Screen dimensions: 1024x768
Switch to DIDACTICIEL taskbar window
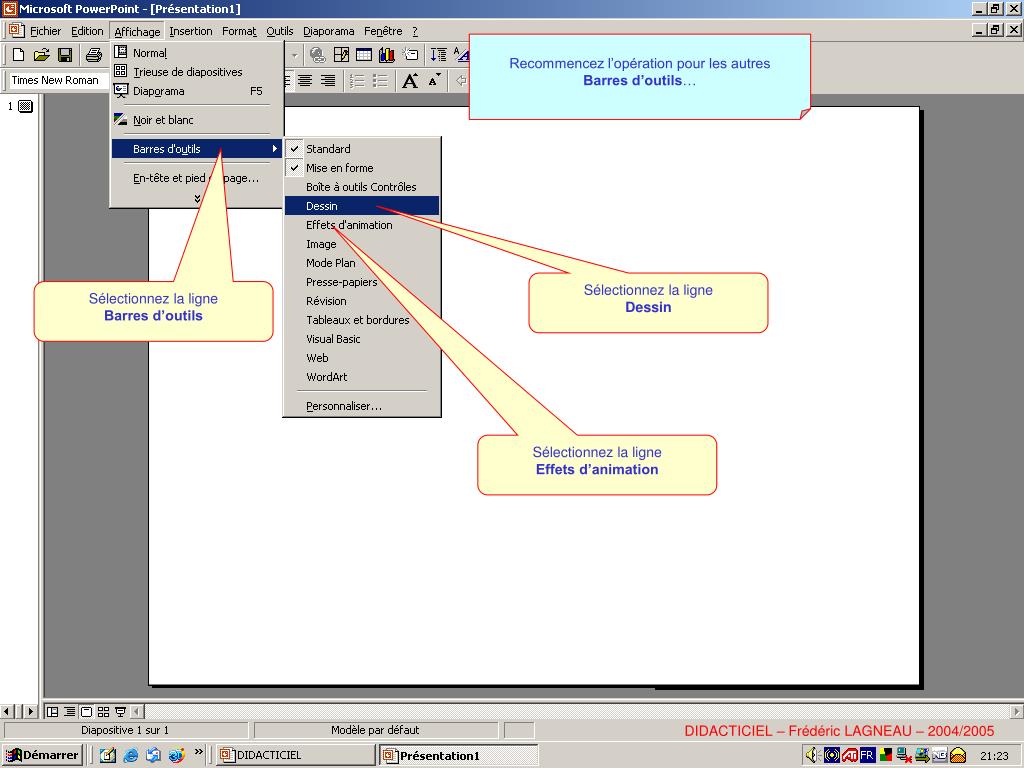tap(295, 755)
